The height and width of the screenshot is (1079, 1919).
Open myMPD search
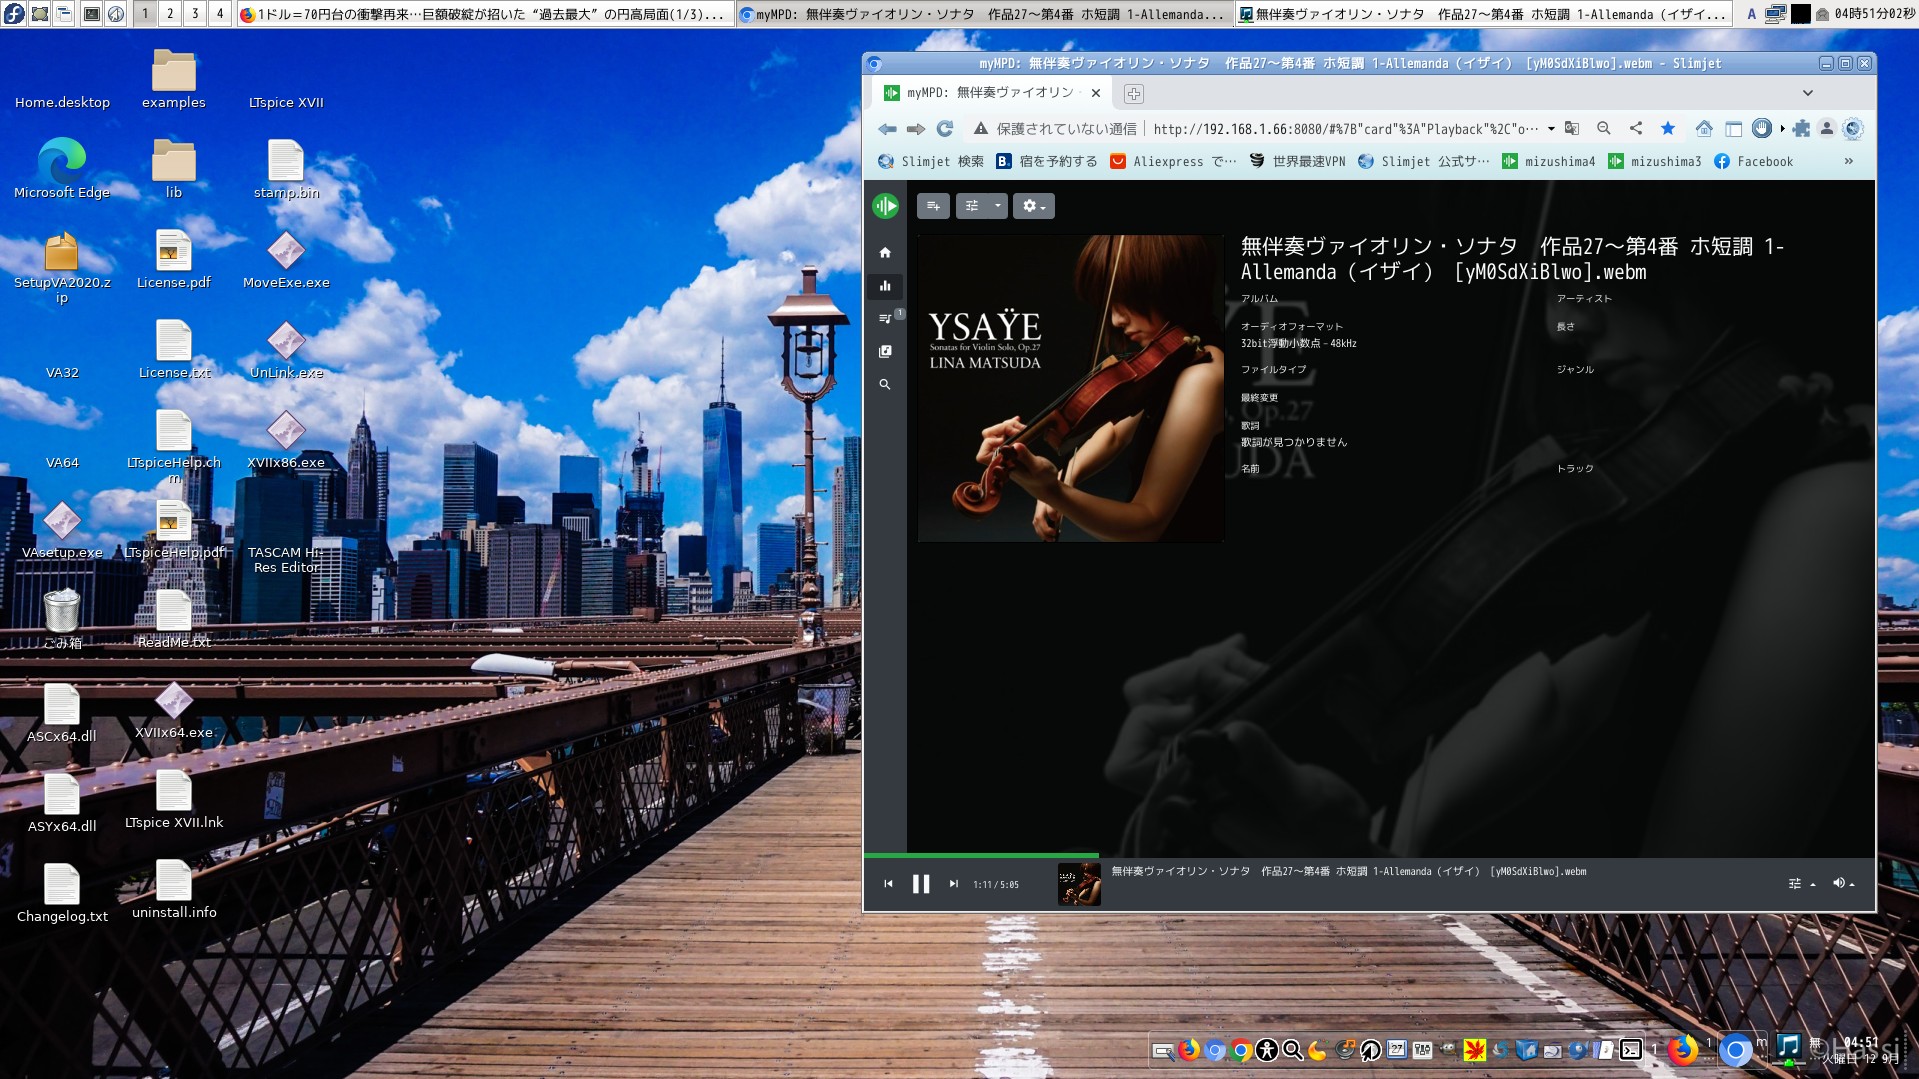point(885,384)
